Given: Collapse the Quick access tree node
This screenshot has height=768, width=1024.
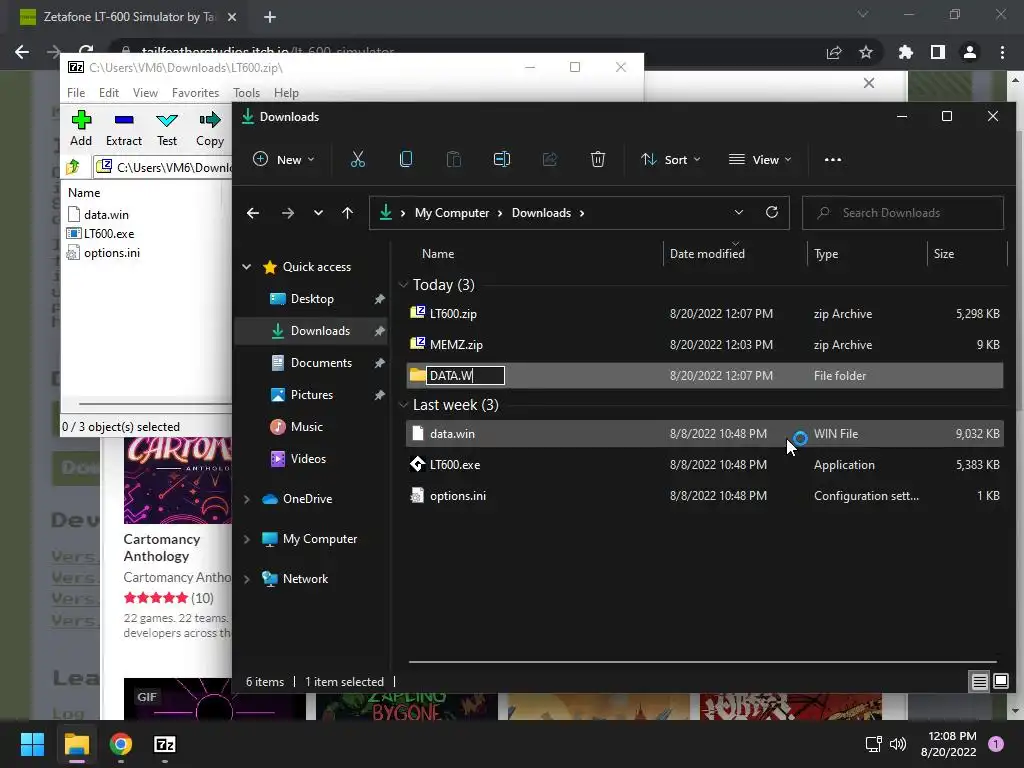Looking at the screenshot, I should coord(247,266).
